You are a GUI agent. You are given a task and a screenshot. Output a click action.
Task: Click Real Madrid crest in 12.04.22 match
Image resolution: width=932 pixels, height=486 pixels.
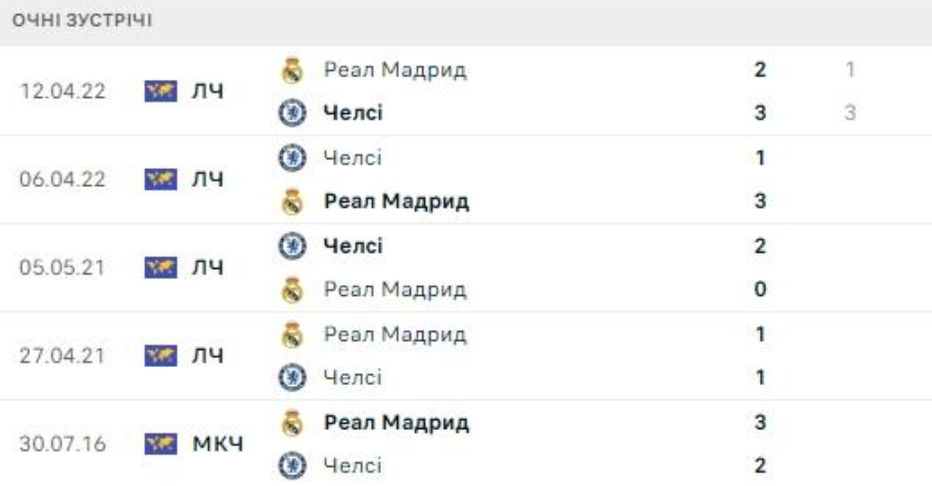[x=291, y=71]
